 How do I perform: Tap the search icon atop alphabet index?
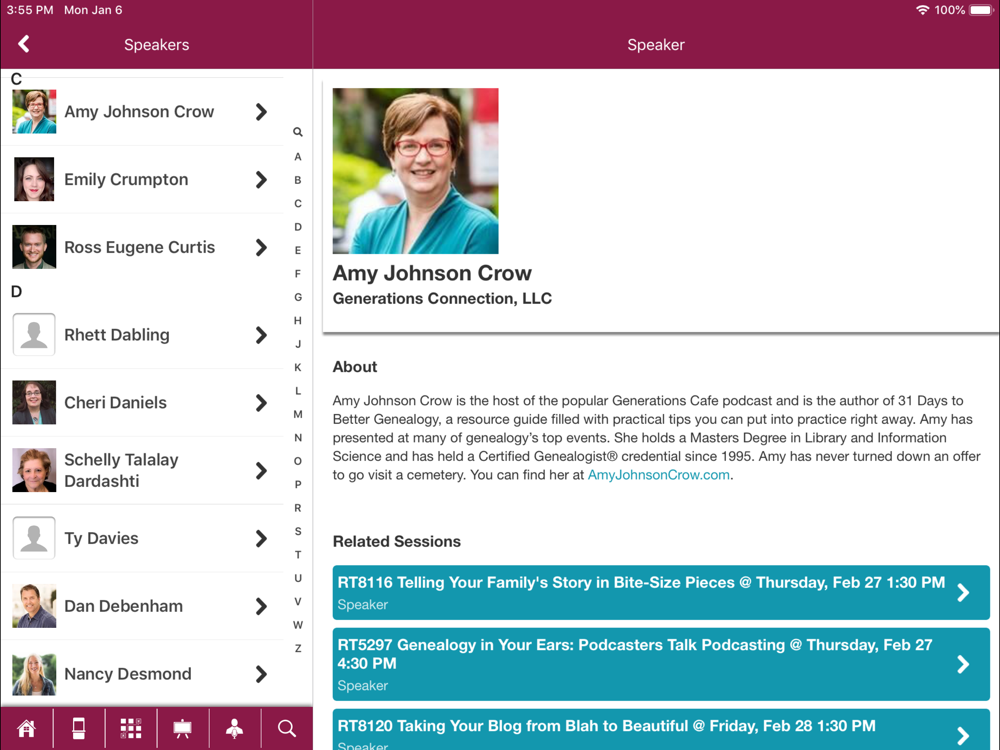click(298, 132)
